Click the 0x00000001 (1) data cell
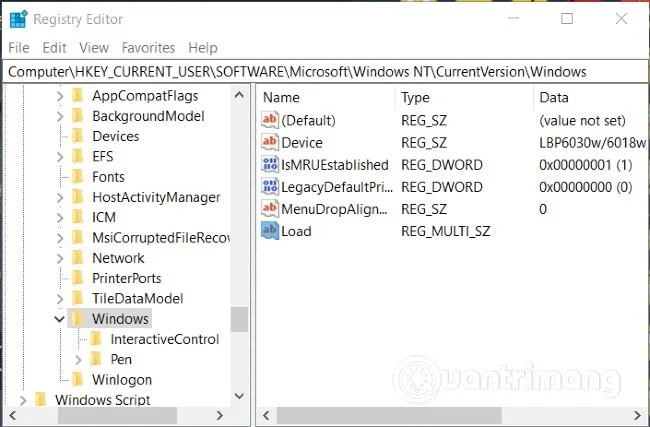 coord(585,165)
